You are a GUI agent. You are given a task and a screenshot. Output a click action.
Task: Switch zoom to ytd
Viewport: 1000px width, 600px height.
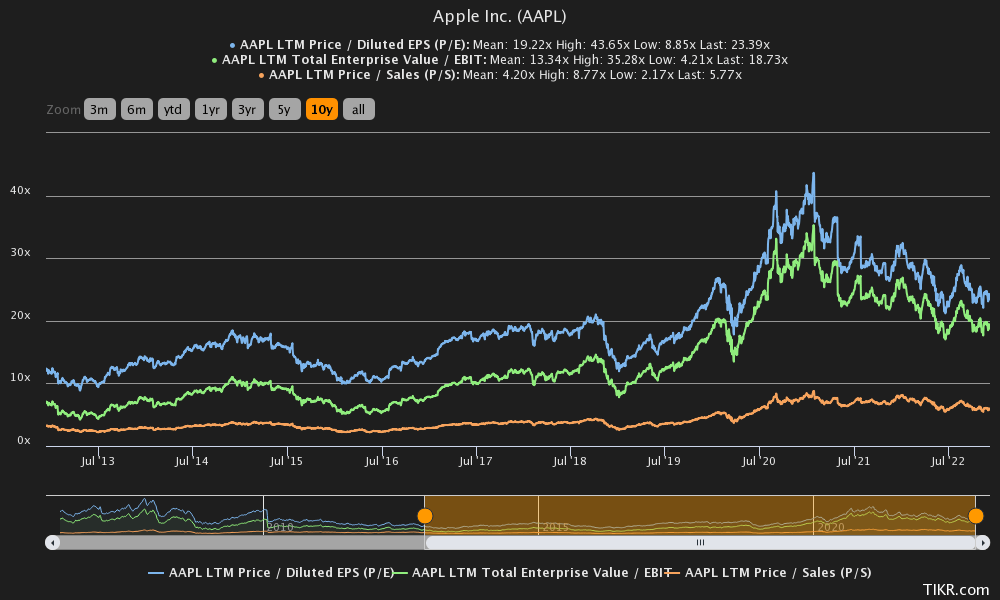click(x=173, y=110)
